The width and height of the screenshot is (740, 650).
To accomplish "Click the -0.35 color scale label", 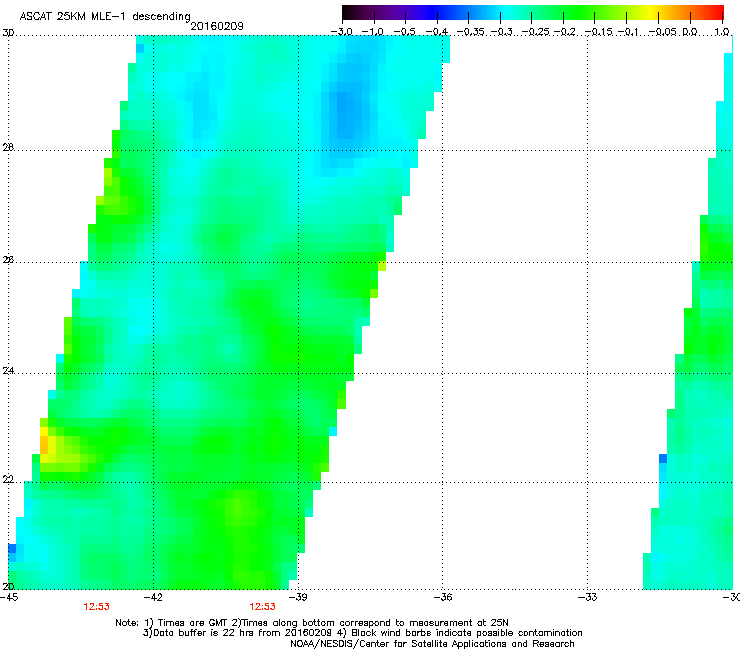I will click(471, 32).
